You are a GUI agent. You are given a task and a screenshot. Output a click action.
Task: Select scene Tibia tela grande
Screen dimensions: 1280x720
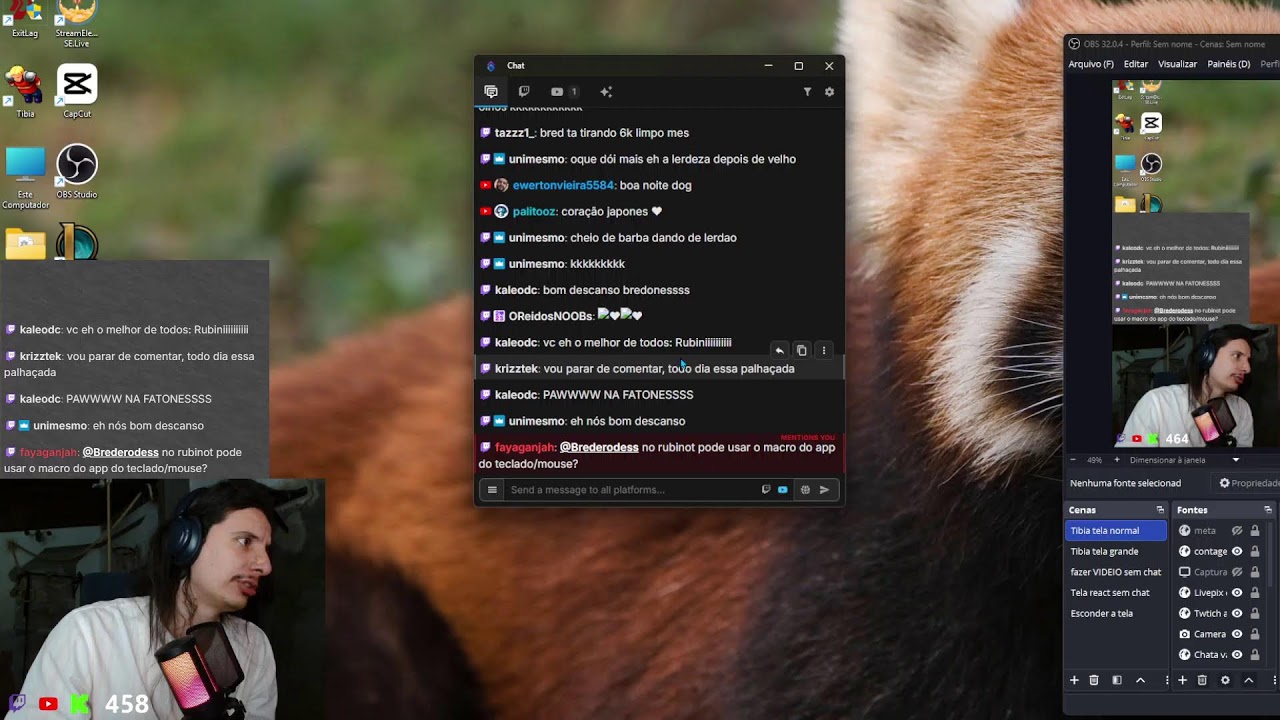pyautogui.click(x=1116, y=551)
